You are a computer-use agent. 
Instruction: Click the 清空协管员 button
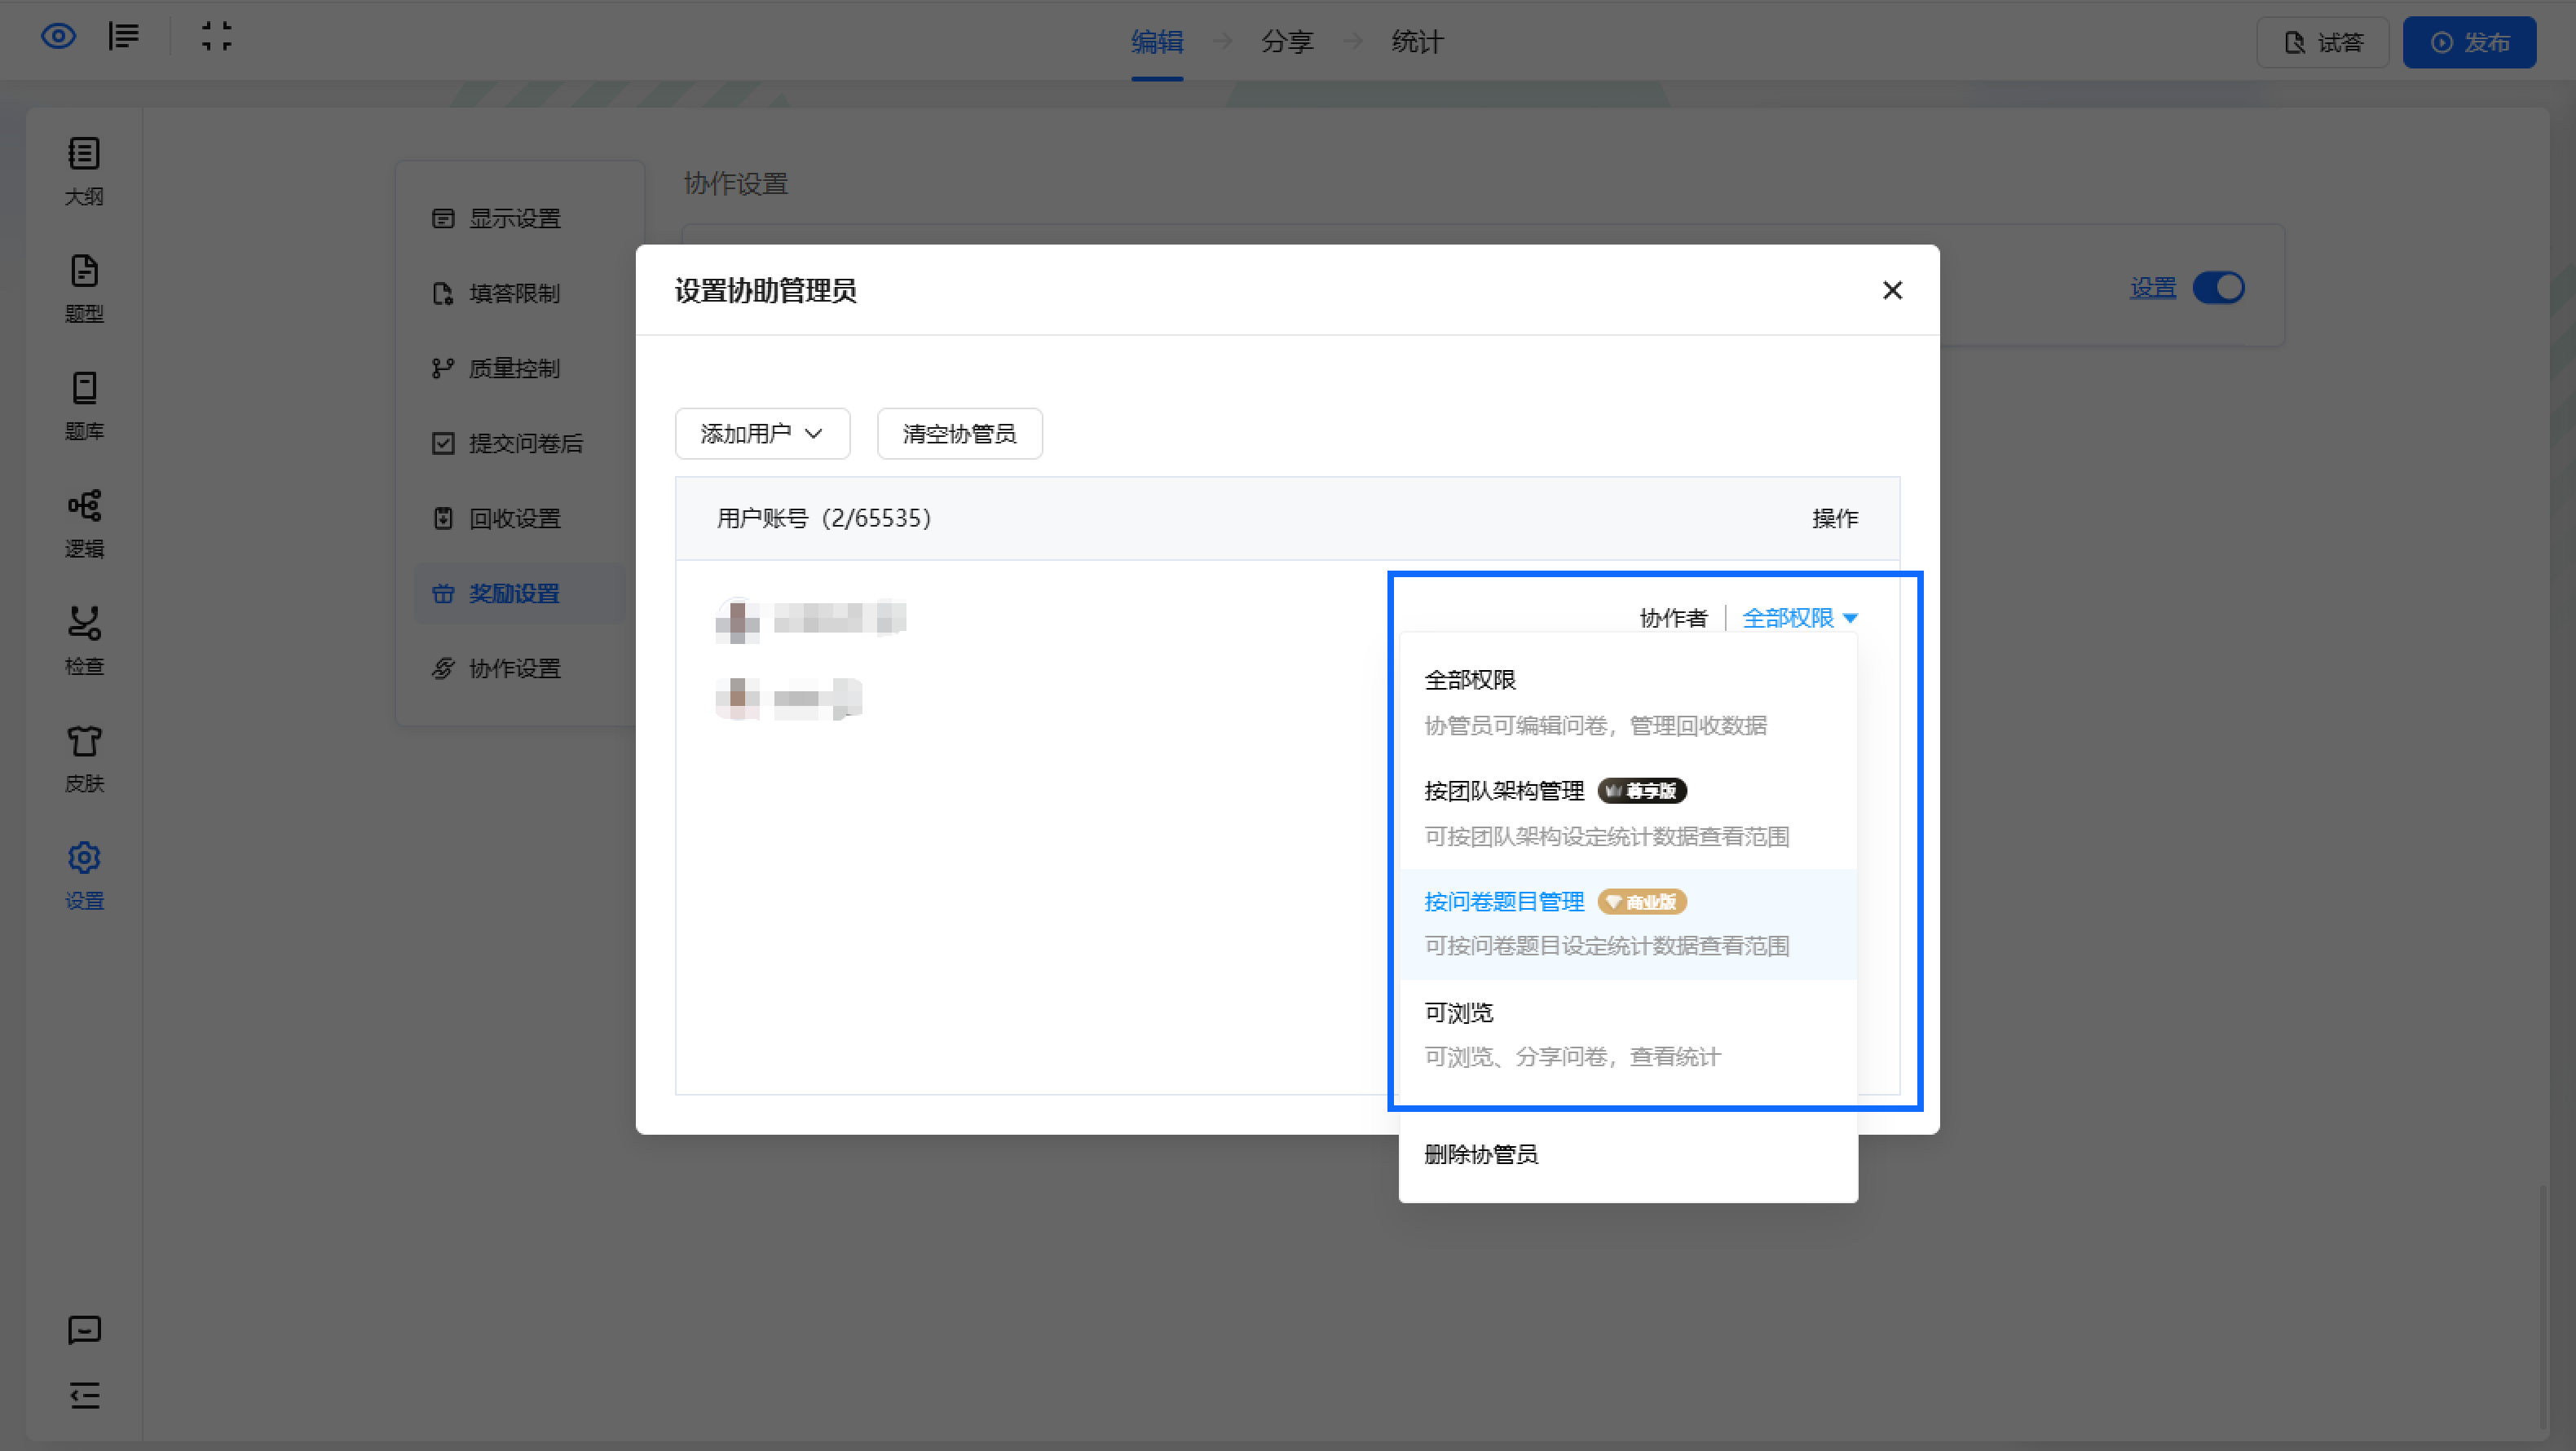tap(959, 433)
